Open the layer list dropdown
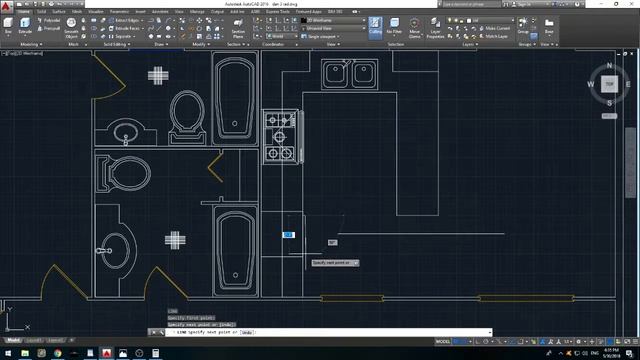640x360 pixels. pos(480,20)
